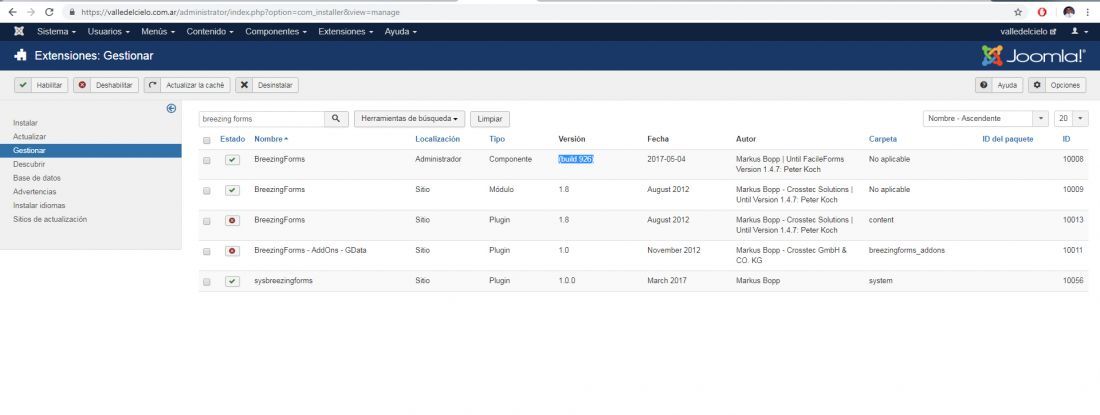Toggle status icon of the BreezingForms Componente row

232,160
